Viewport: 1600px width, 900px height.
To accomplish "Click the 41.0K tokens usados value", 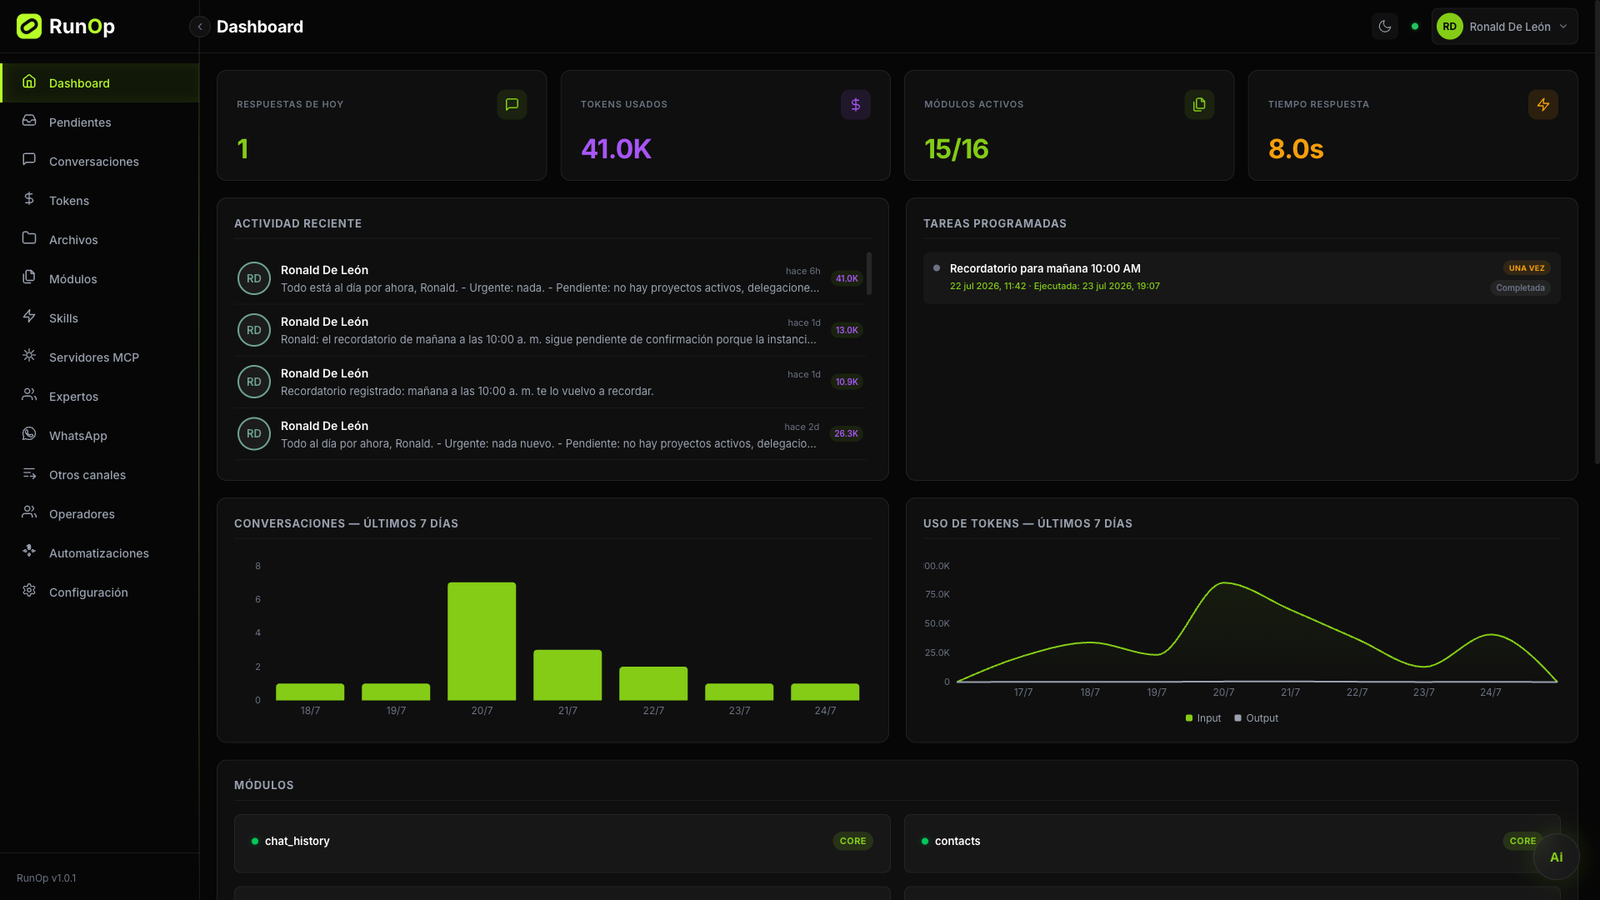I will click(x=616, y=149).
